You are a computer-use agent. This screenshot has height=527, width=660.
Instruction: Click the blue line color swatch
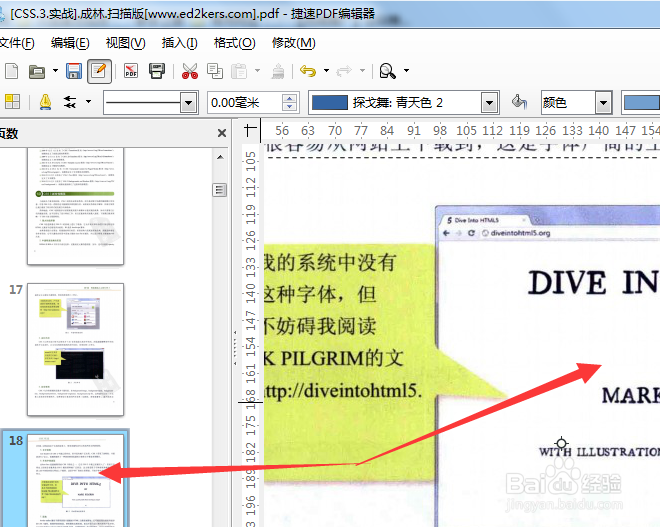329,103
